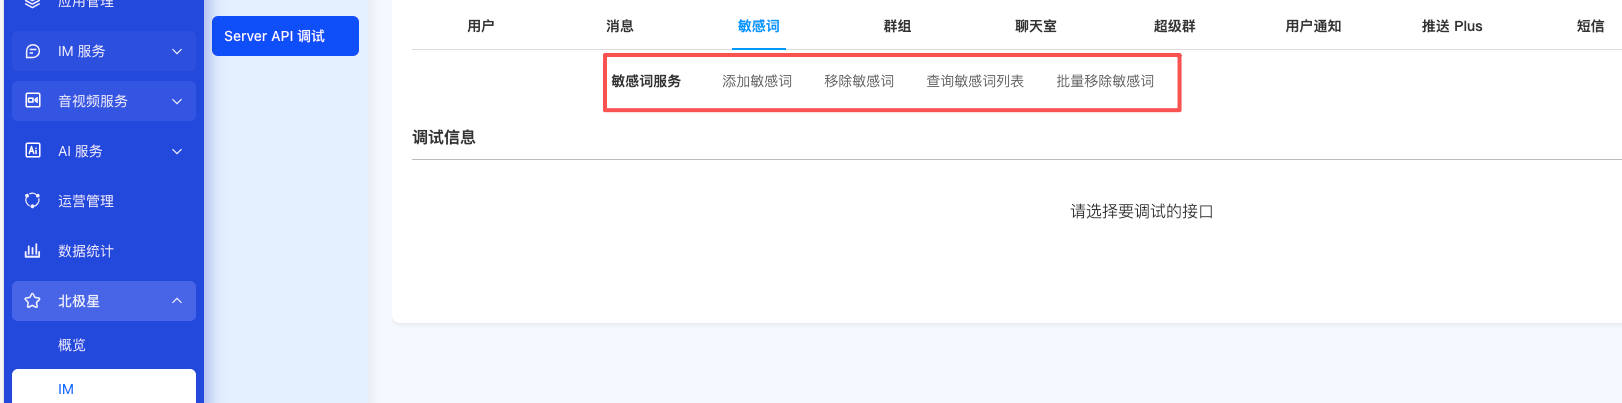1622x403 pixels.
Task: Click the 音视频服务 video icon
Action: pos(33,101)
